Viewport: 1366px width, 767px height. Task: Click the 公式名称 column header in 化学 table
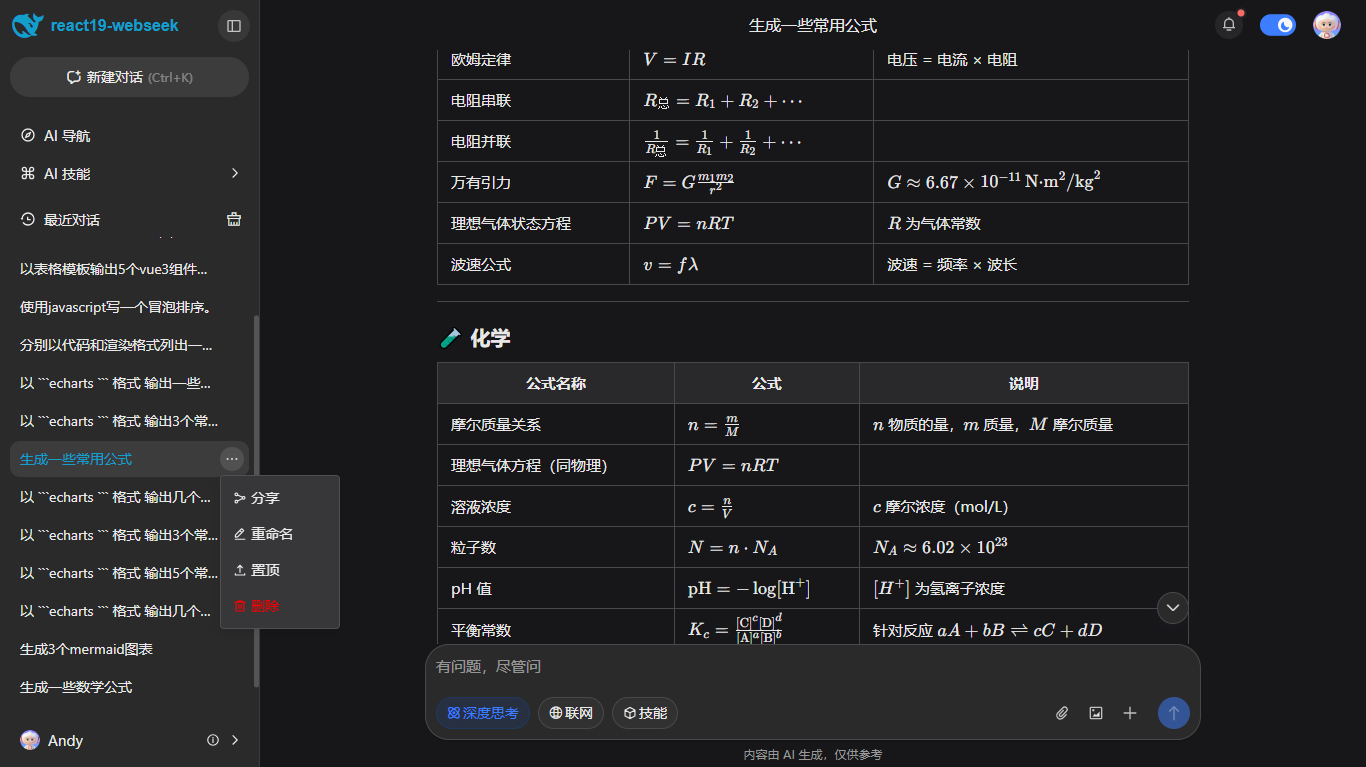coord(556,383)
